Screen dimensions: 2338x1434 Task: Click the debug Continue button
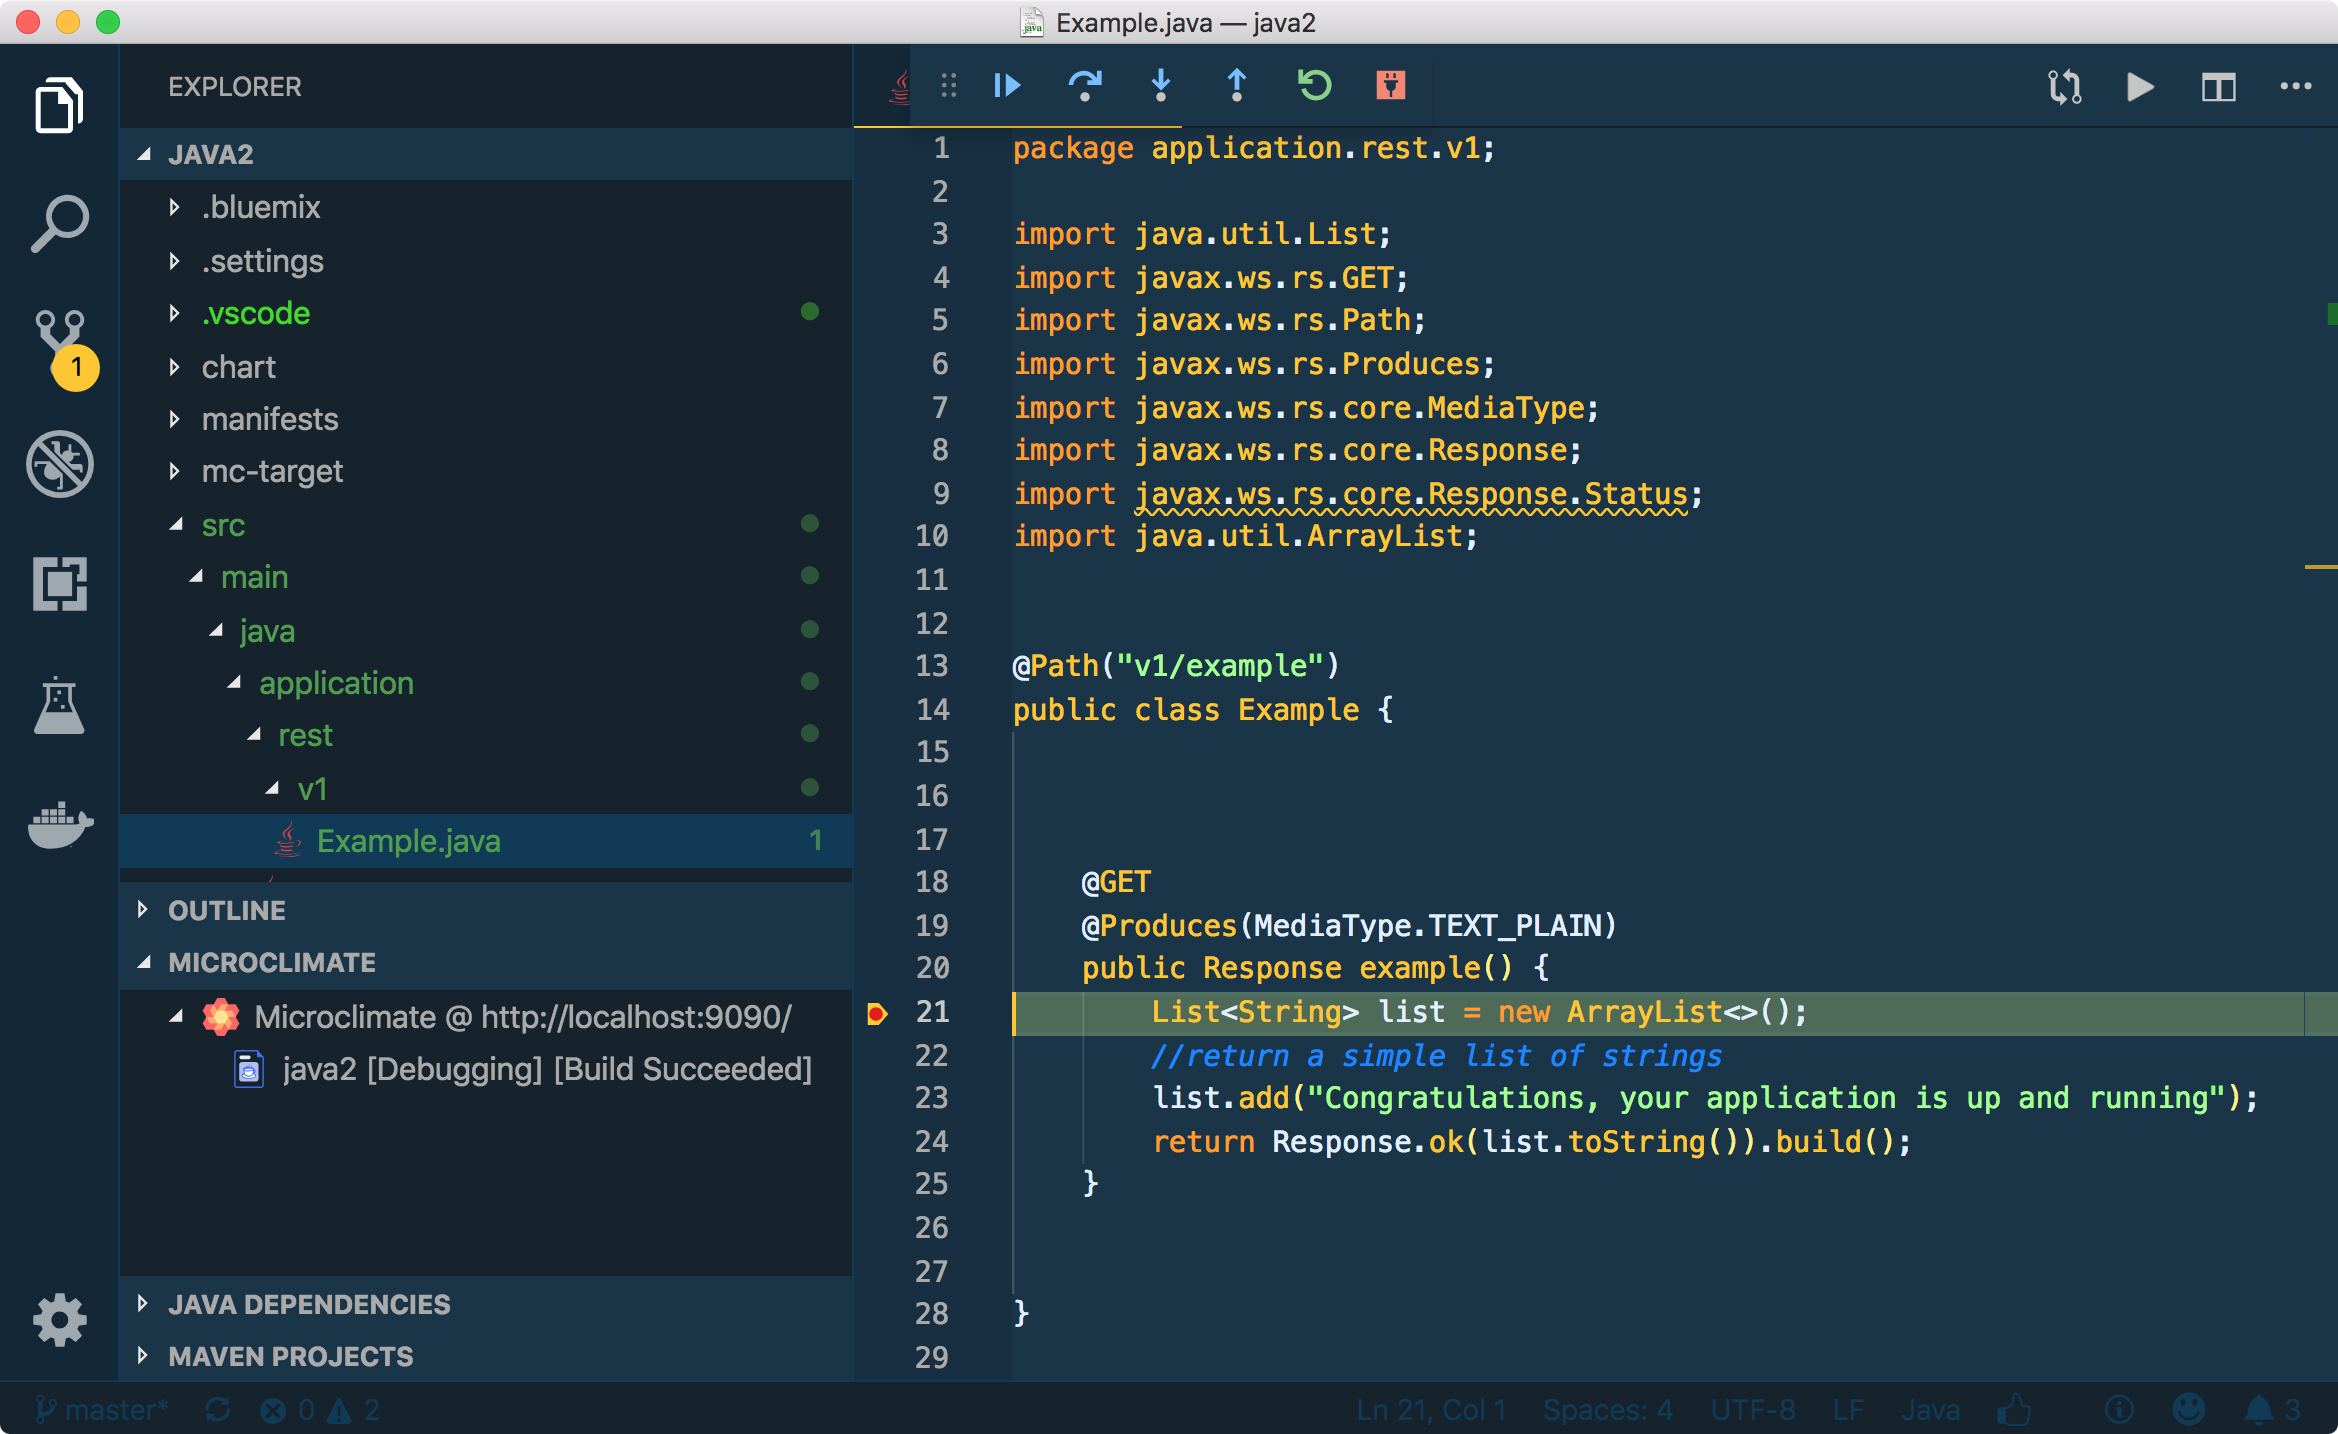(1007, 86)
